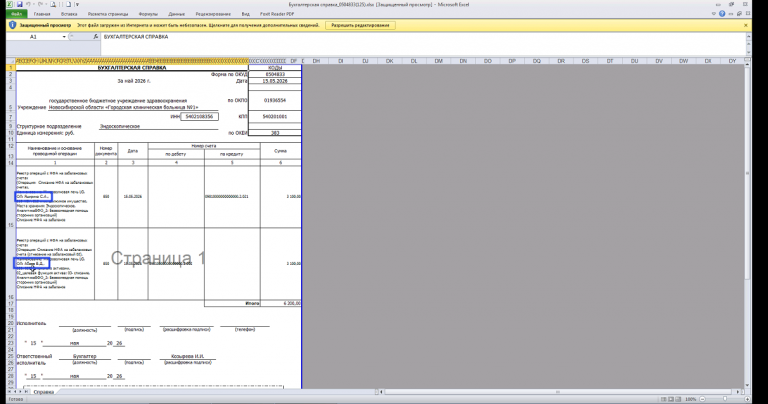Click the ИНН value 5402108356
The width and height of the screenshot is (768, 404).
[199, 117]
